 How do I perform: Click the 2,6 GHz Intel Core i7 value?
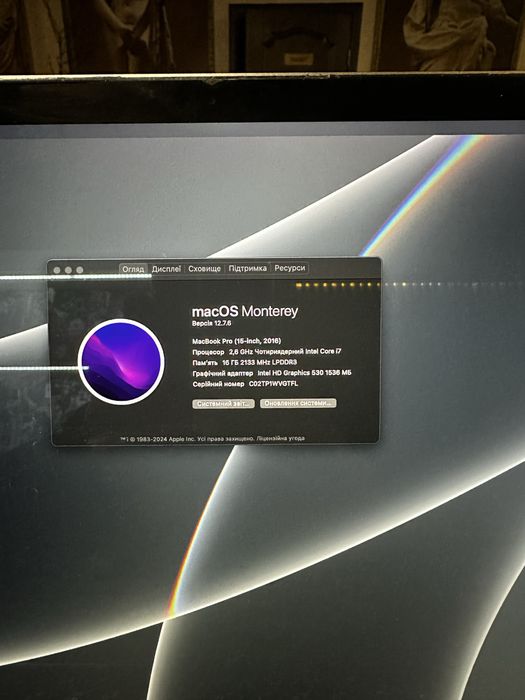pos(285,351)
